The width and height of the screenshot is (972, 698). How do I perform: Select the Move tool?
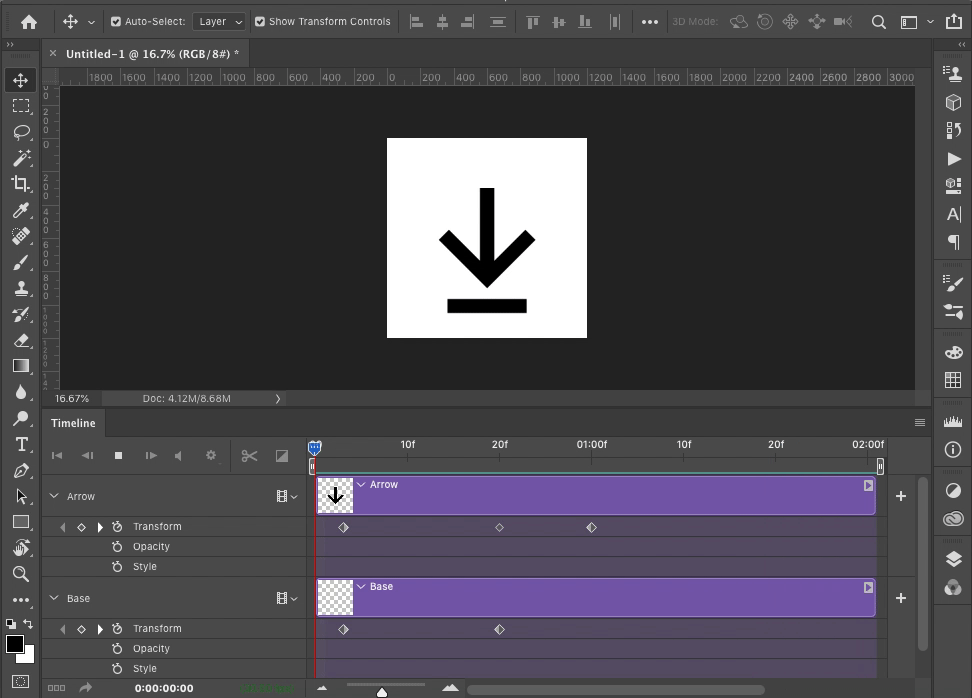[20, 79]
